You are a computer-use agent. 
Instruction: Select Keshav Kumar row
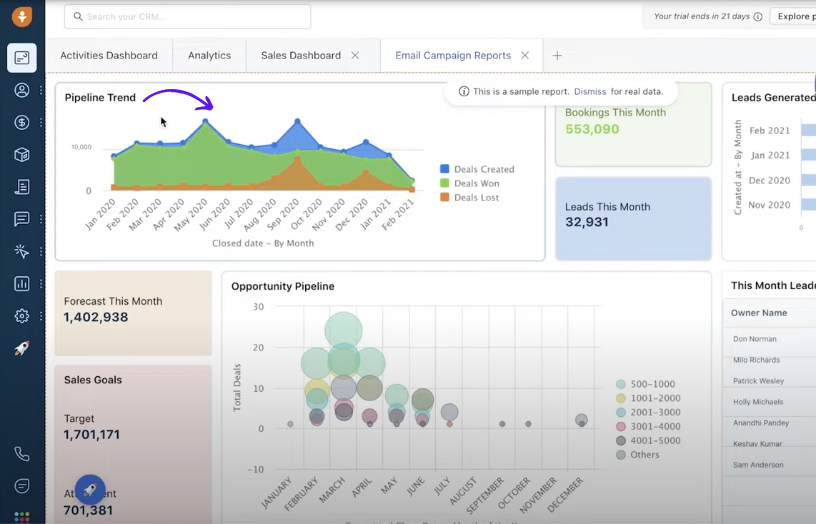[769, 444]
